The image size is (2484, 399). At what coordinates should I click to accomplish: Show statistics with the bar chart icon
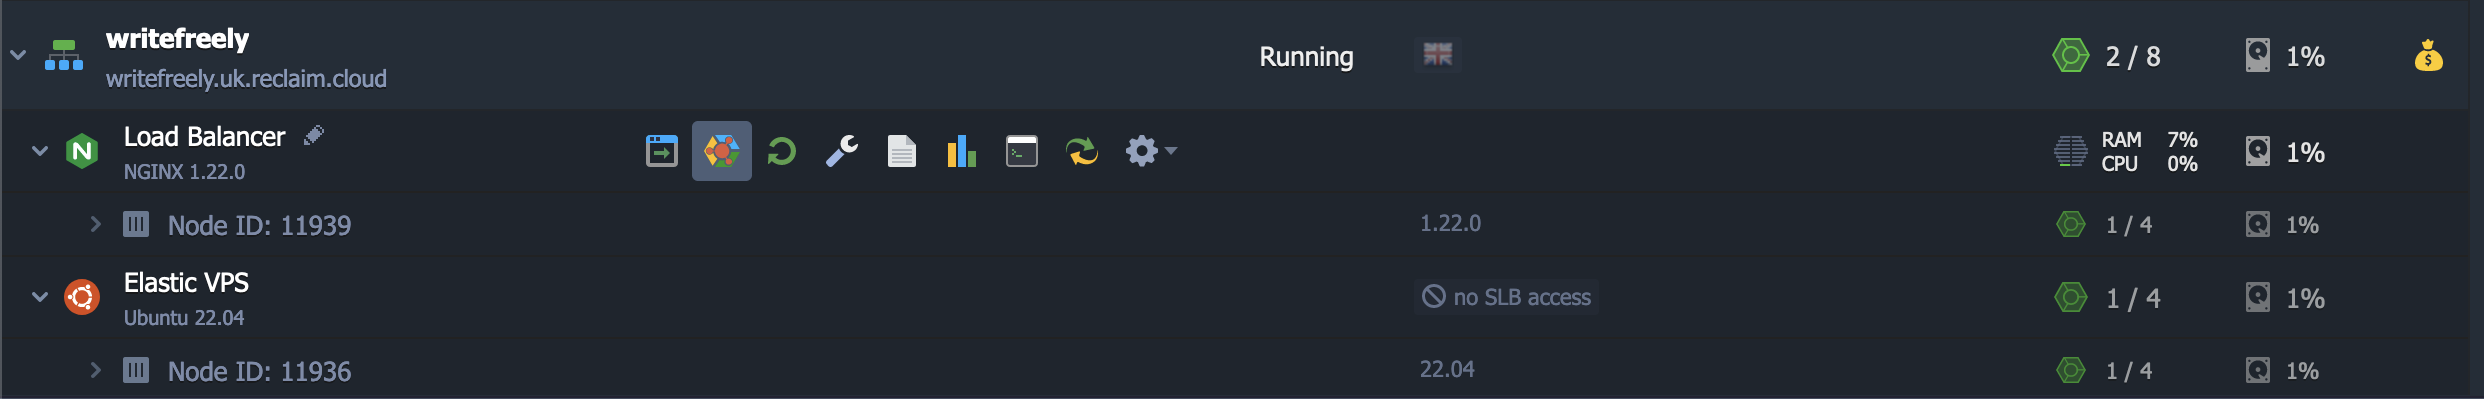(x=961, y=151)
